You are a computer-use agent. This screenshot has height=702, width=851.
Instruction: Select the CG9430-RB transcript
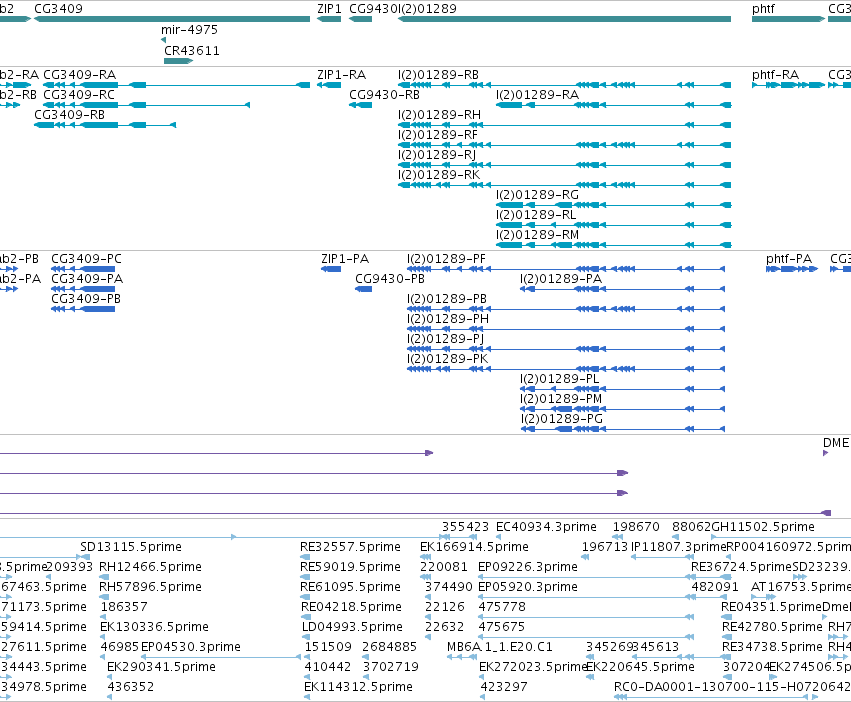click(384, 94)
